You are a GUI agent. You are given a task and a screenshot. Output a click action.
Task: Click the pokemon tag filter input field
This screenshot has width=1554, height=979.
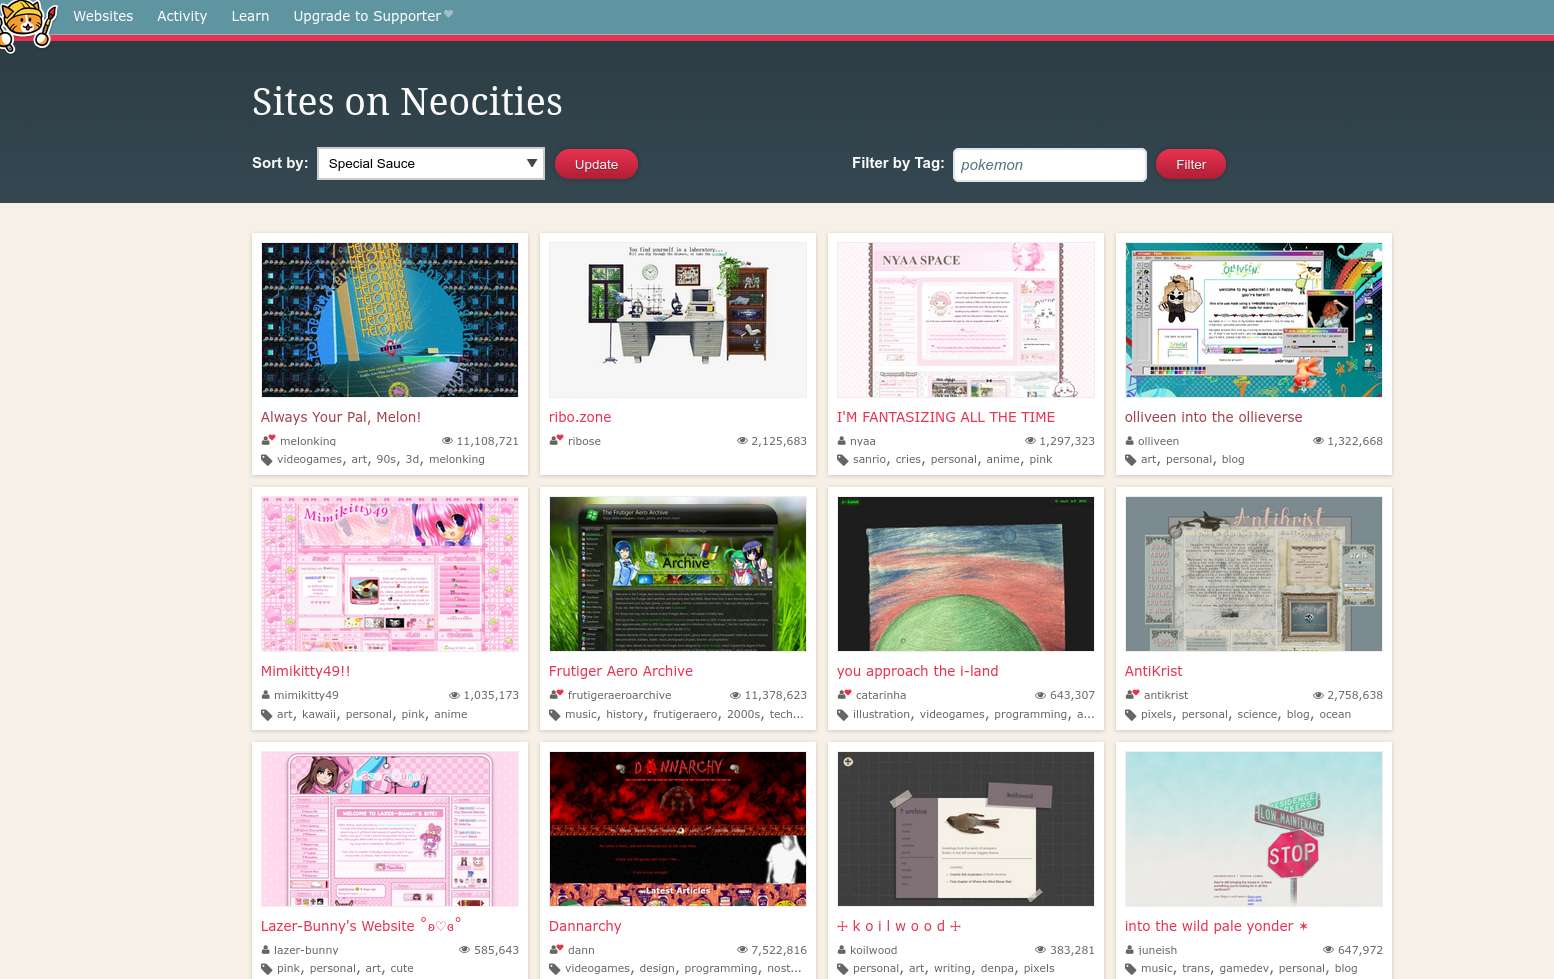[1049, 164]
